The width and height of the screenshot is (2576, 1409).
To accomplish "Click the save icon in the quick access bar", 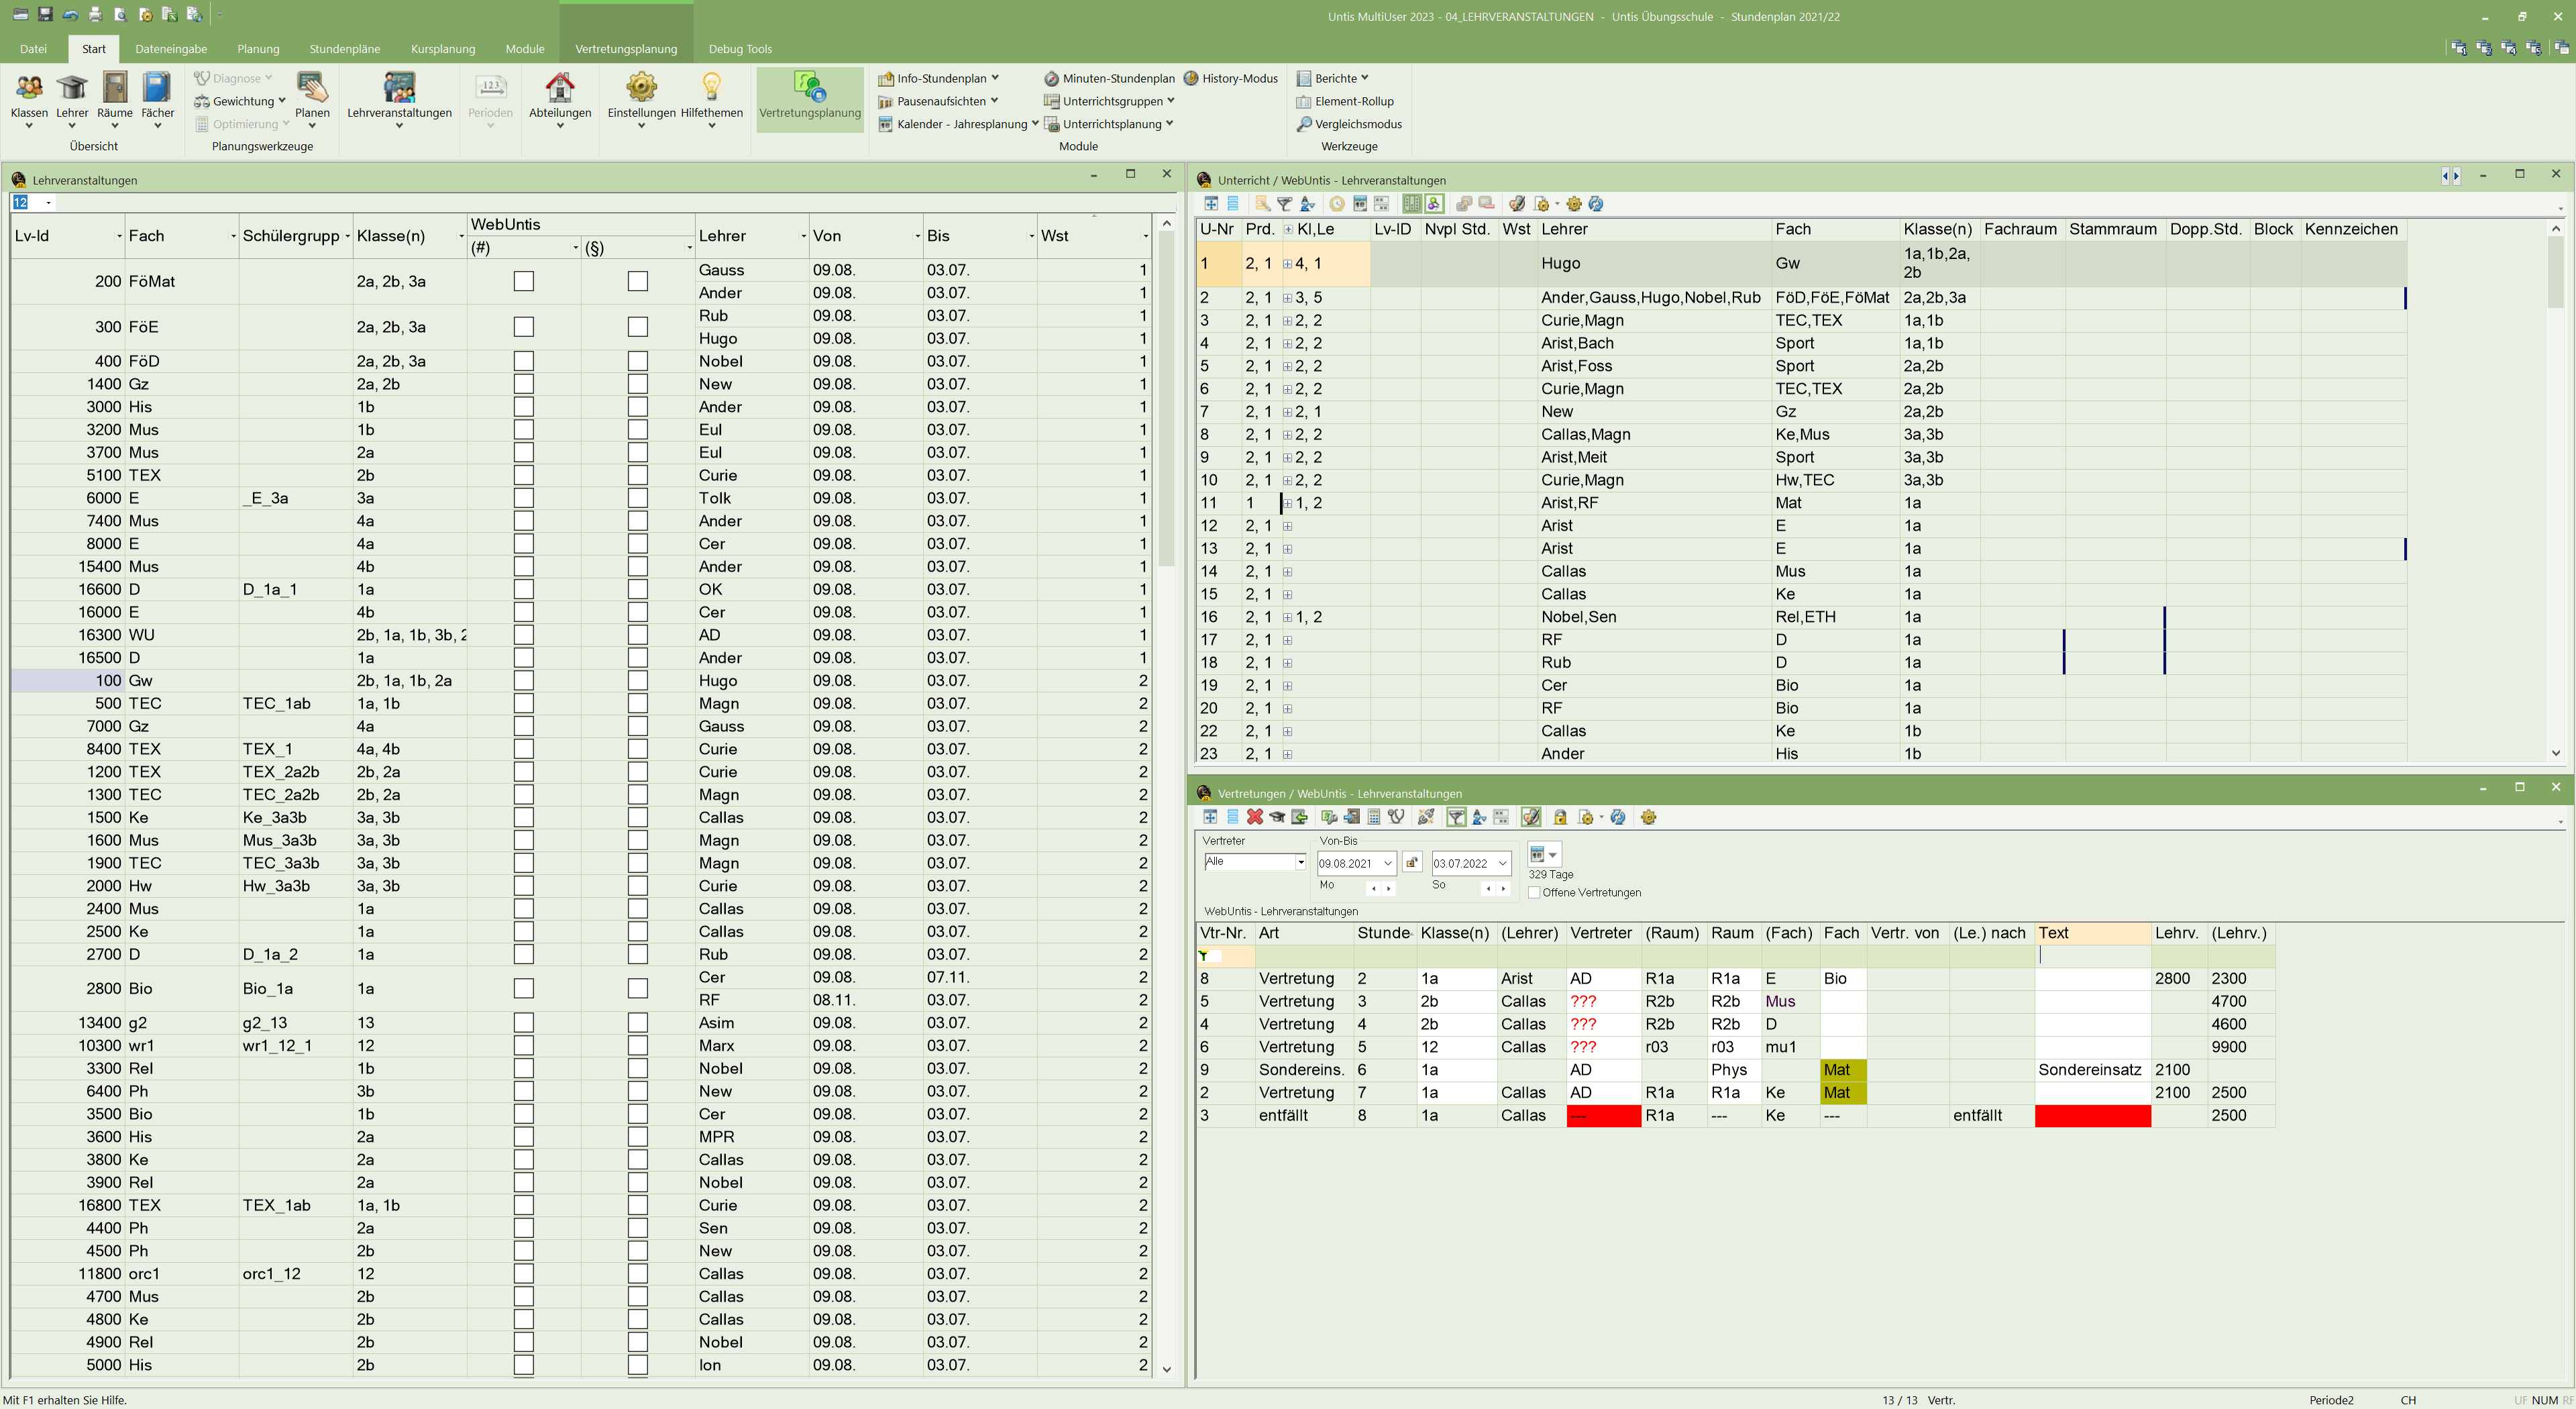I will click(45, 14).
